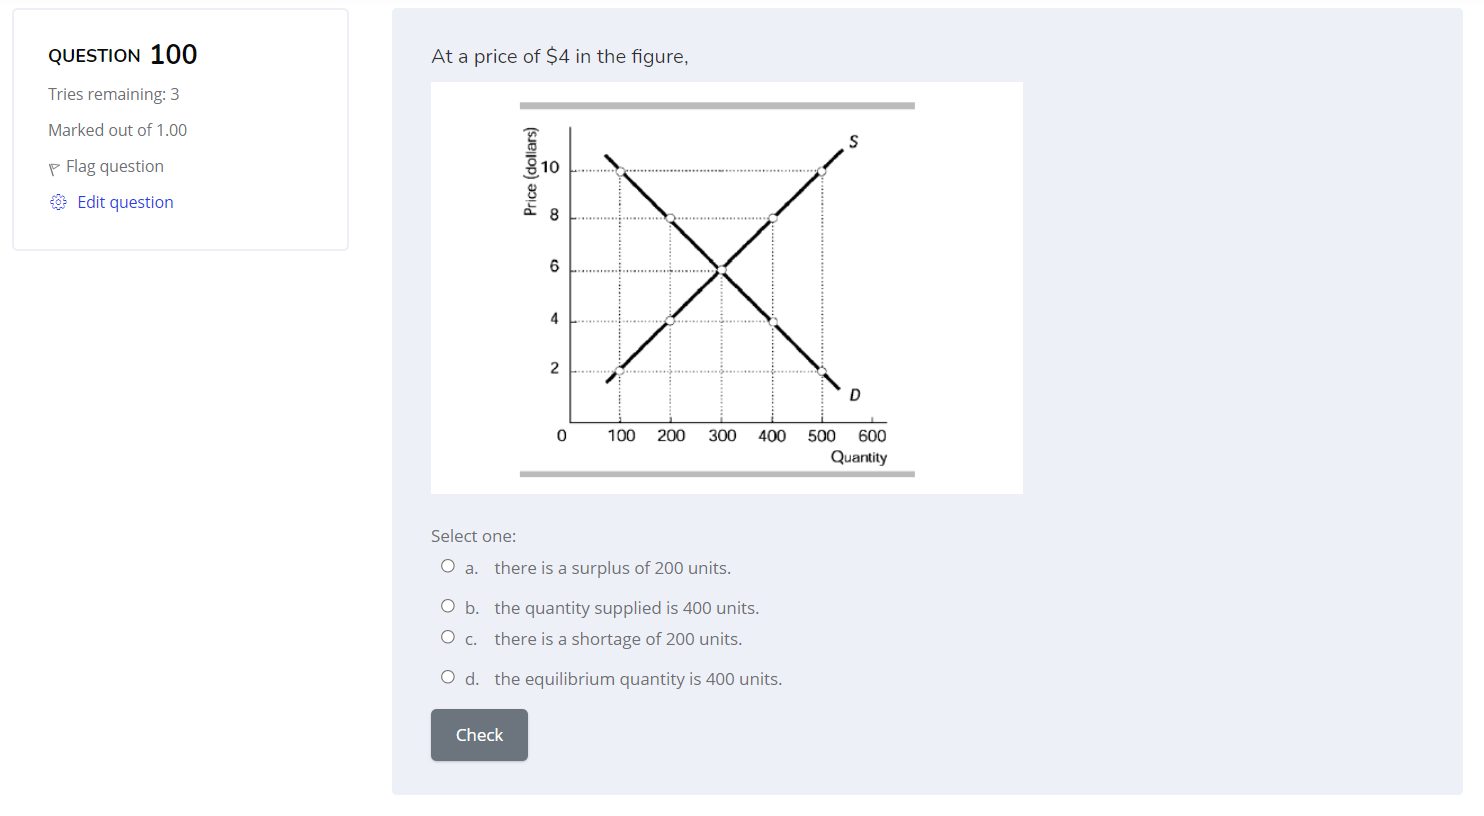
Task: Click answer text 'the quantity supplied is 400 units'
Action: (626, 608)
